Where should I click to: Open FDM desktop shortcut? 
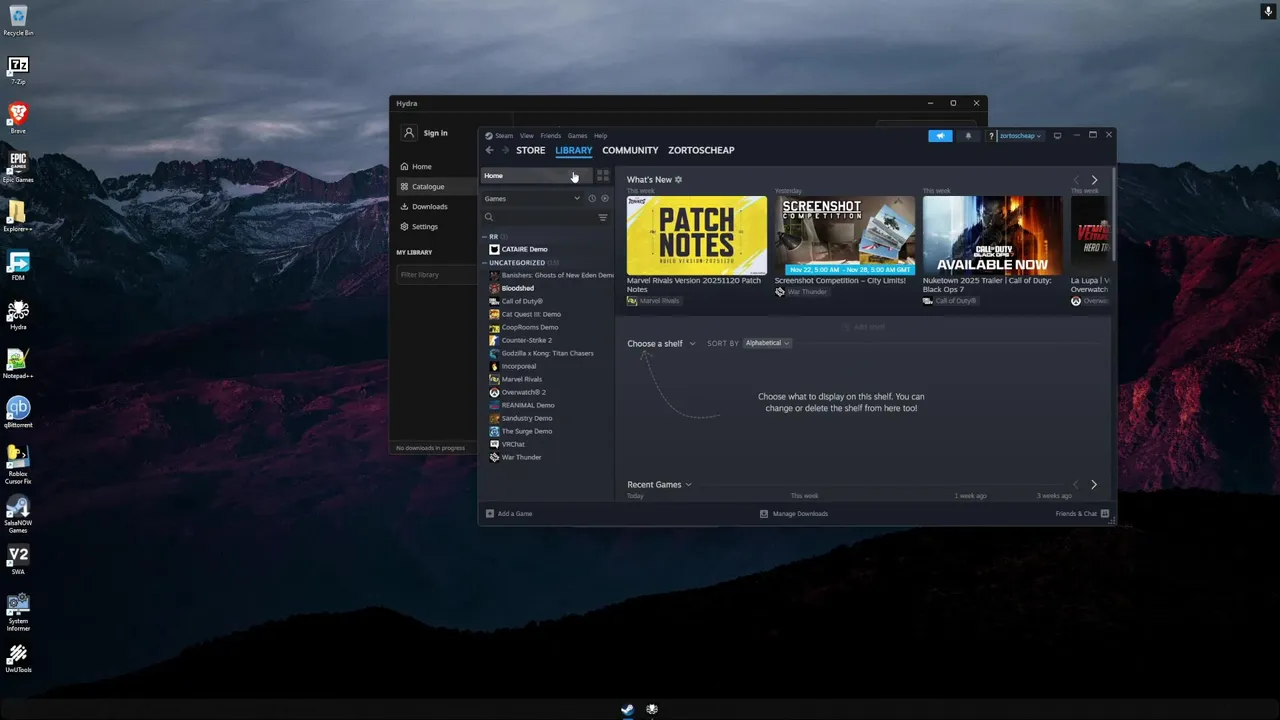18,265
